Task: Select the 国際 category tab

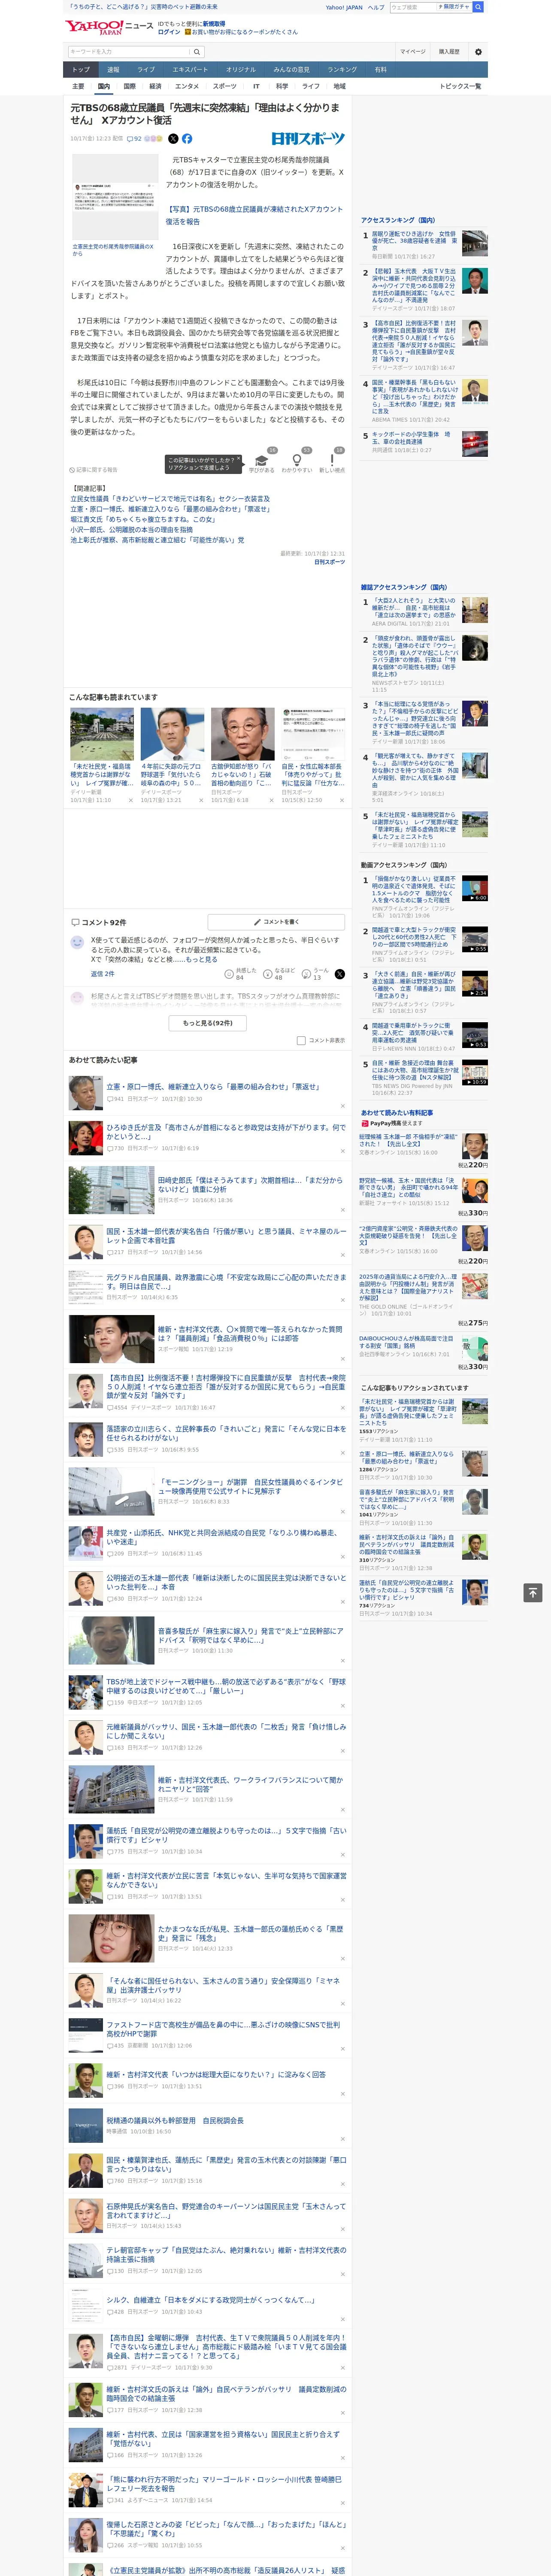Action: [x=129, y=86]
